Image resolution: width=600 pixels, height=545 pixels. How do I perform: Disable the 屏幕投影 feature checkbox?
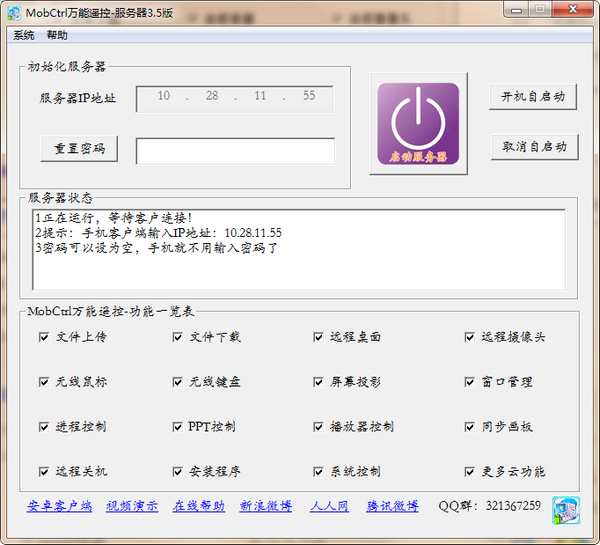318,382
